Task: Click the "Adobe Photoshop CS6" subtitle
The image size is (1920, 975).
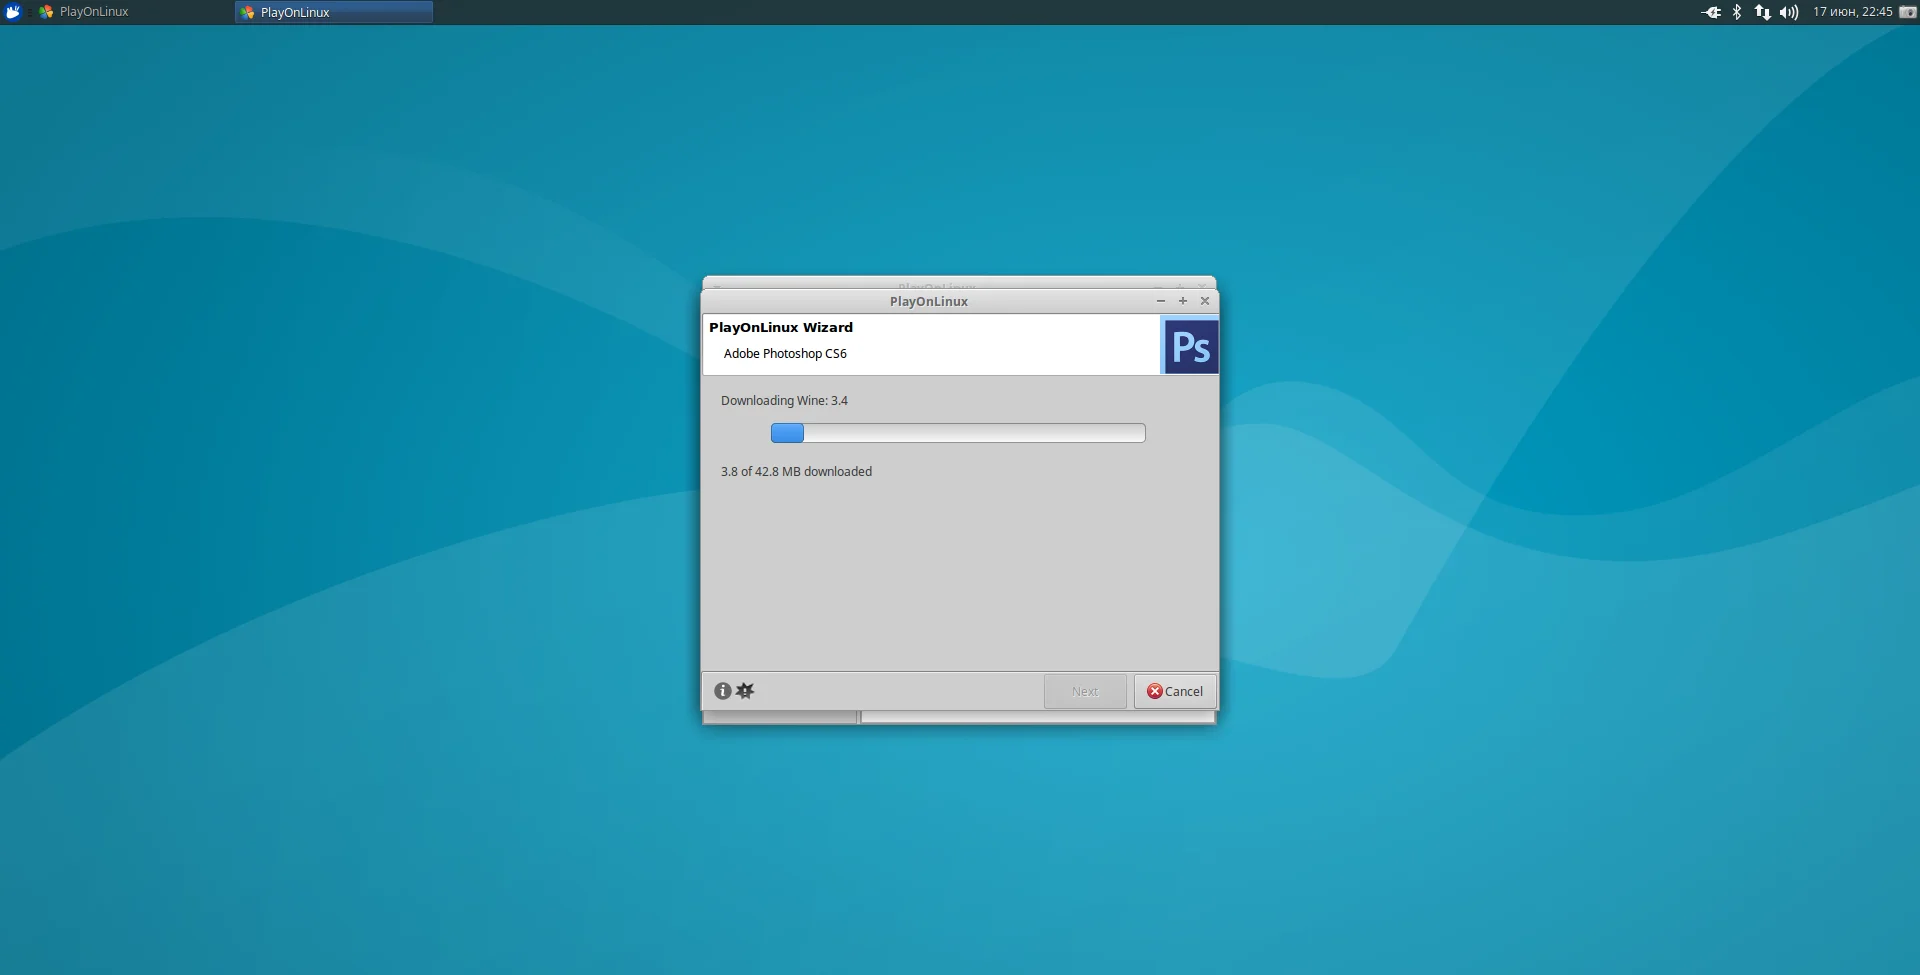Action: [x=785, y=353]
